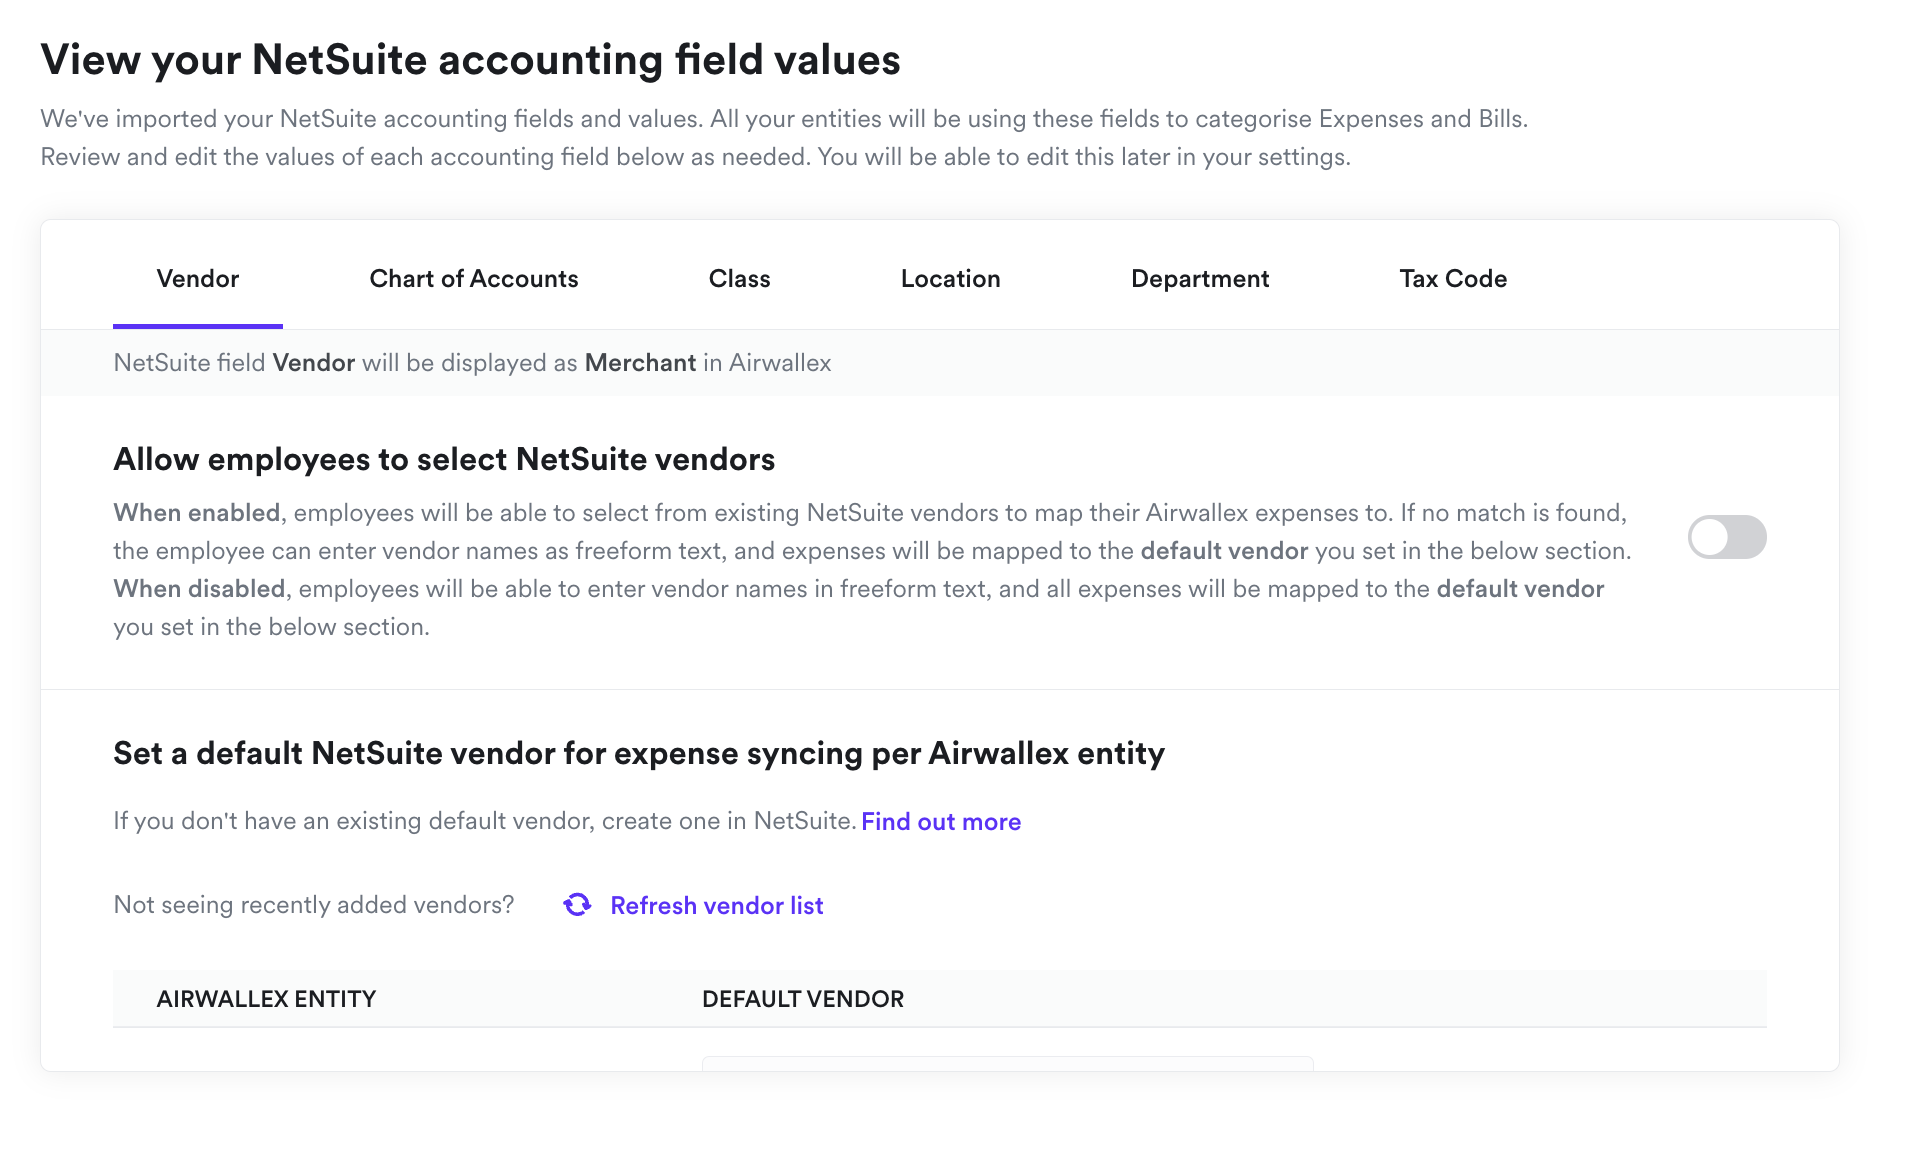
Task: Open the Find out more link
Action: [x=940, y=821]
